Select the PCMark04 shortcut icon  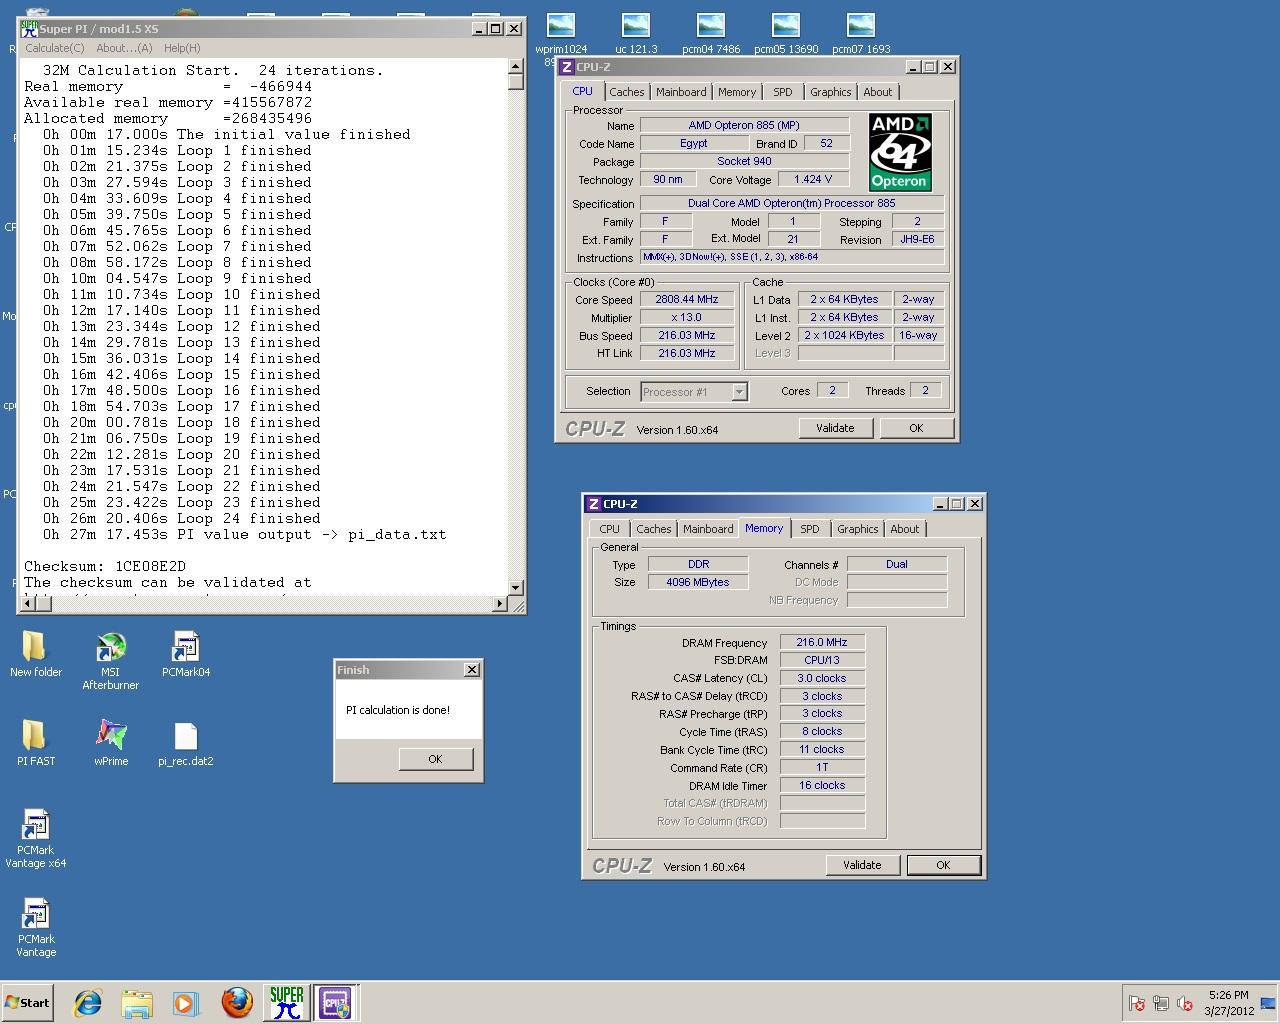pyautogui.click(x=186, y=655)
